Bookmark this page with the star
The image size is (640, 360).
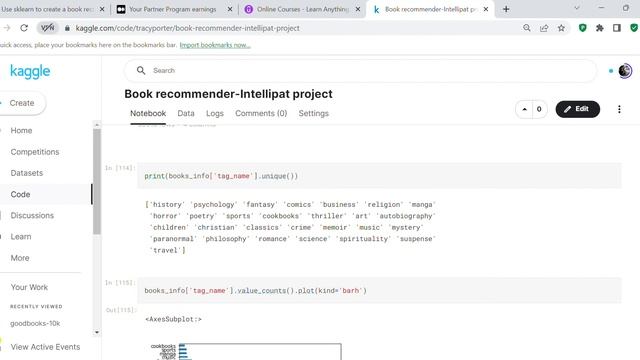[561, 28]
